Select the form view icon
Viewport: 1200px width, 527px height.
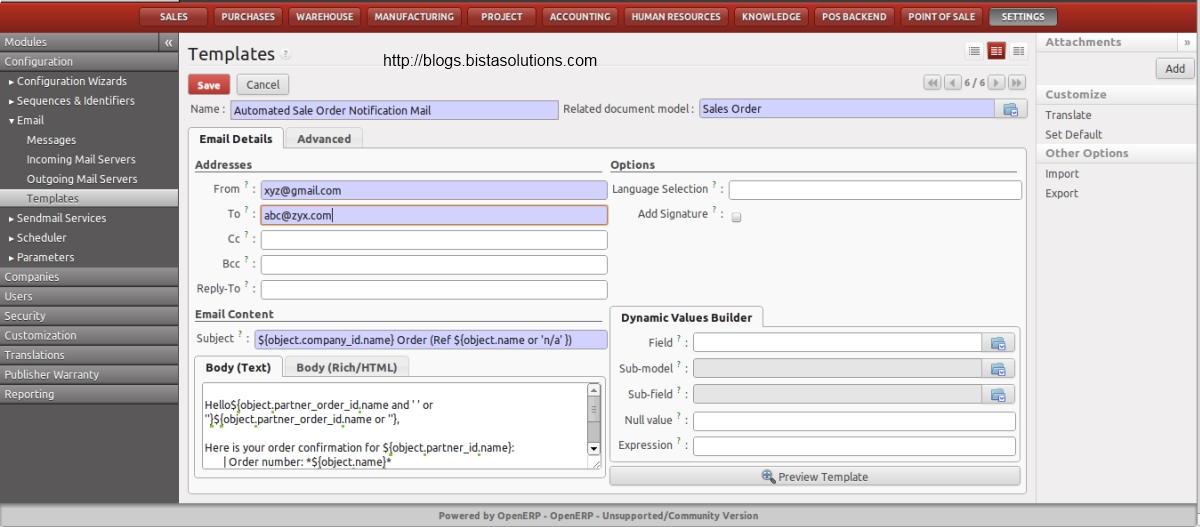[996, 51]
